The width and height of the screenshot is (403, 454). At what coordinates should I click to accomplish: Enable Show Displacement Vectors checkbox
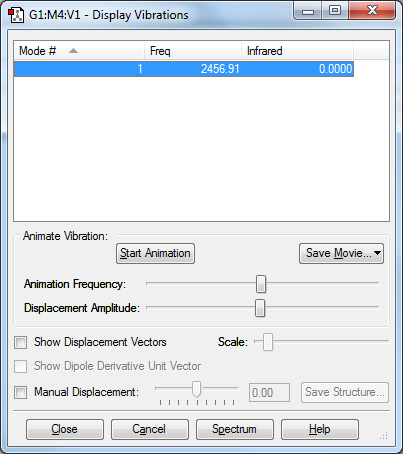point(21,342)
